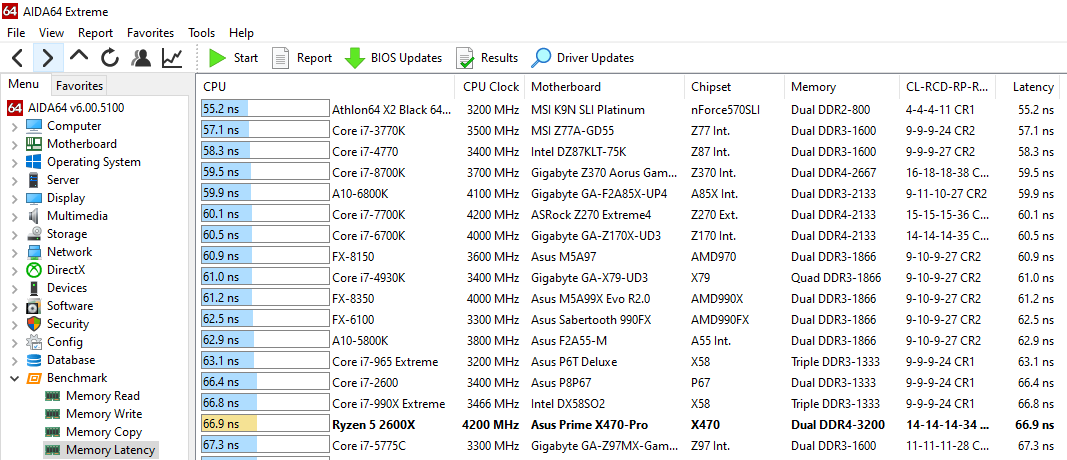Click the Operating System Windows icon
This screenshot has width=1067, height=460.
click(34, 162)
